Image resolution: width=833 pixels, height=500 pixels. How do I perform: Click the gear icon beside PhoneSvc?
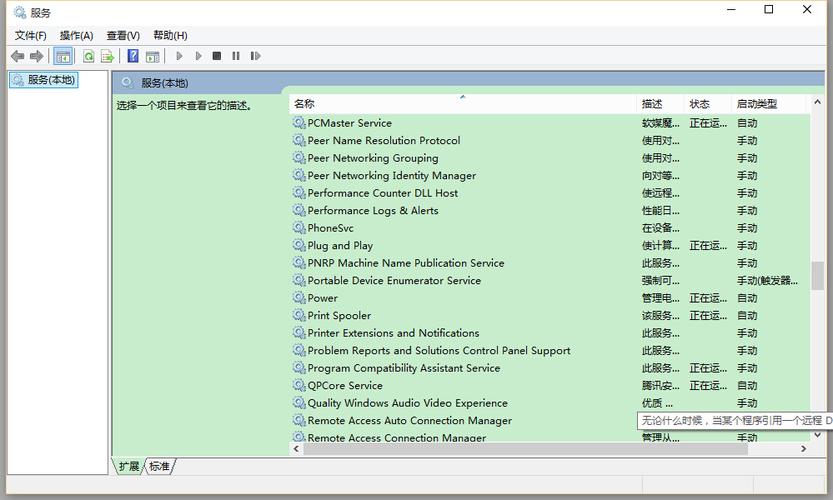click(x=299, y=228)
